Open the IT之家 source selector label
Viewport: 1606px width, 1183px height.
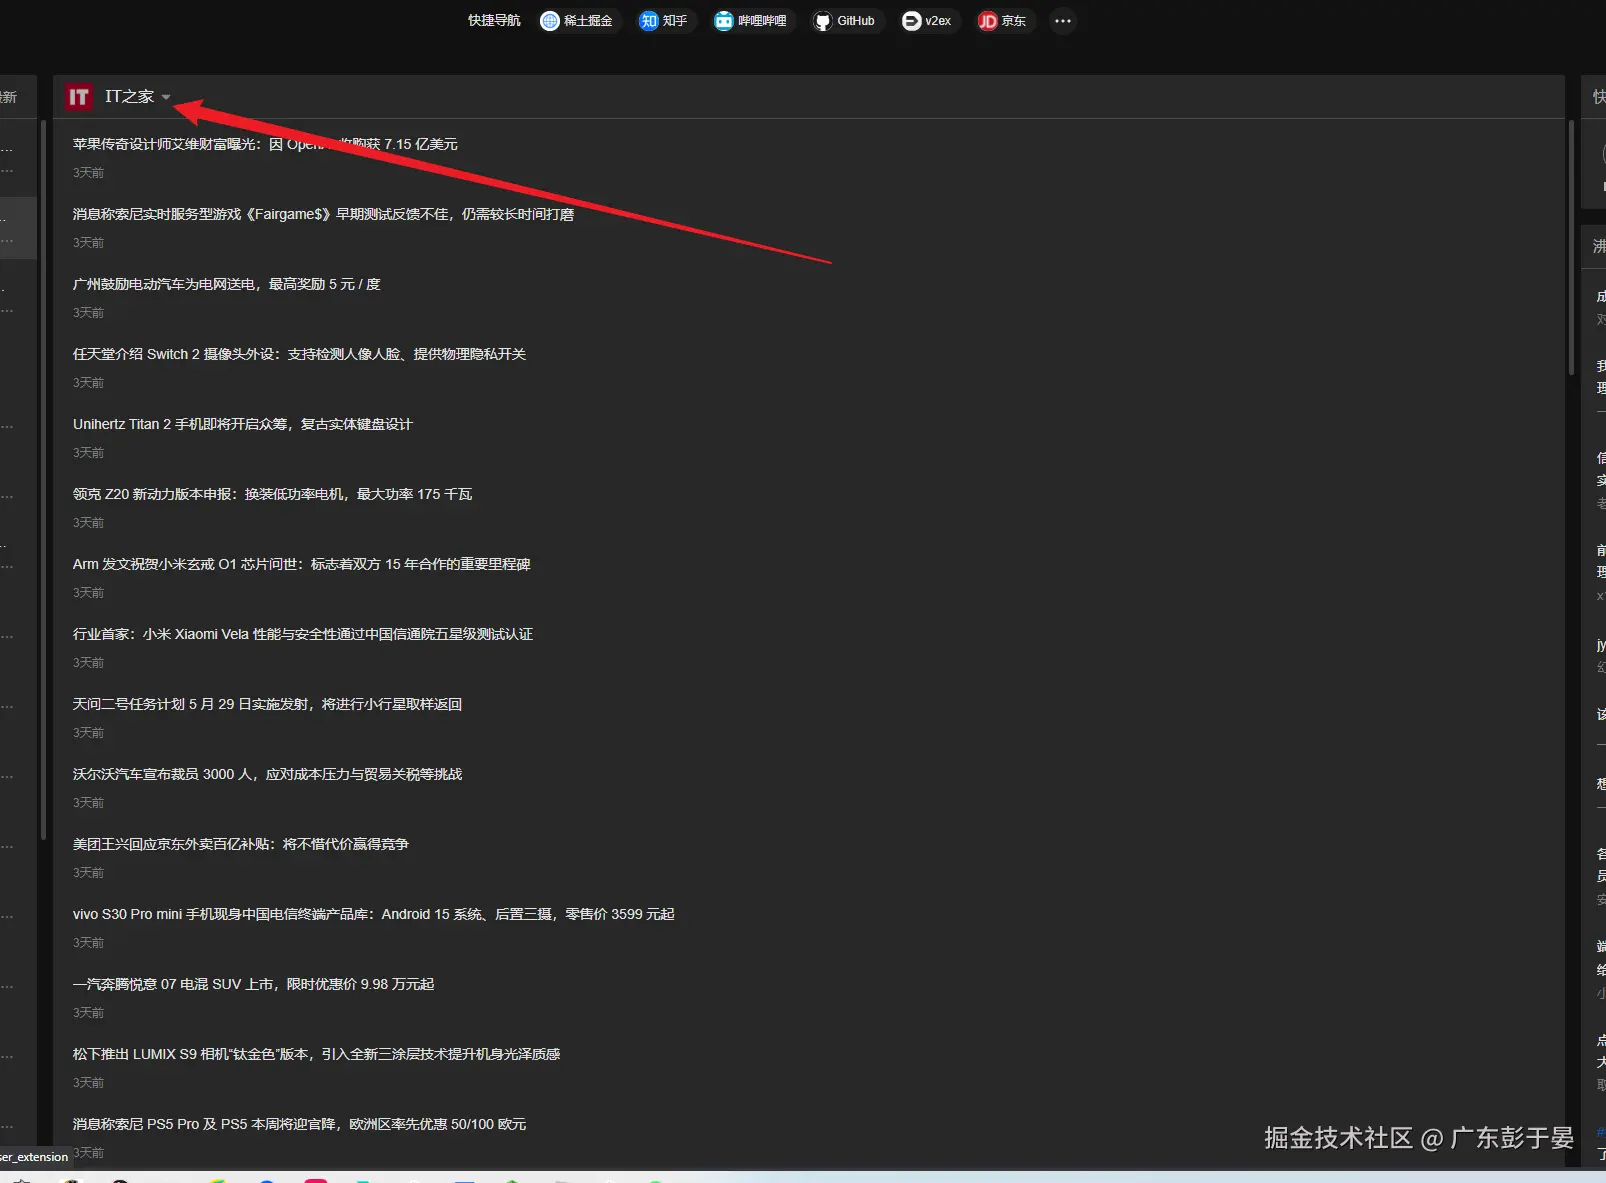click(129, 97)
